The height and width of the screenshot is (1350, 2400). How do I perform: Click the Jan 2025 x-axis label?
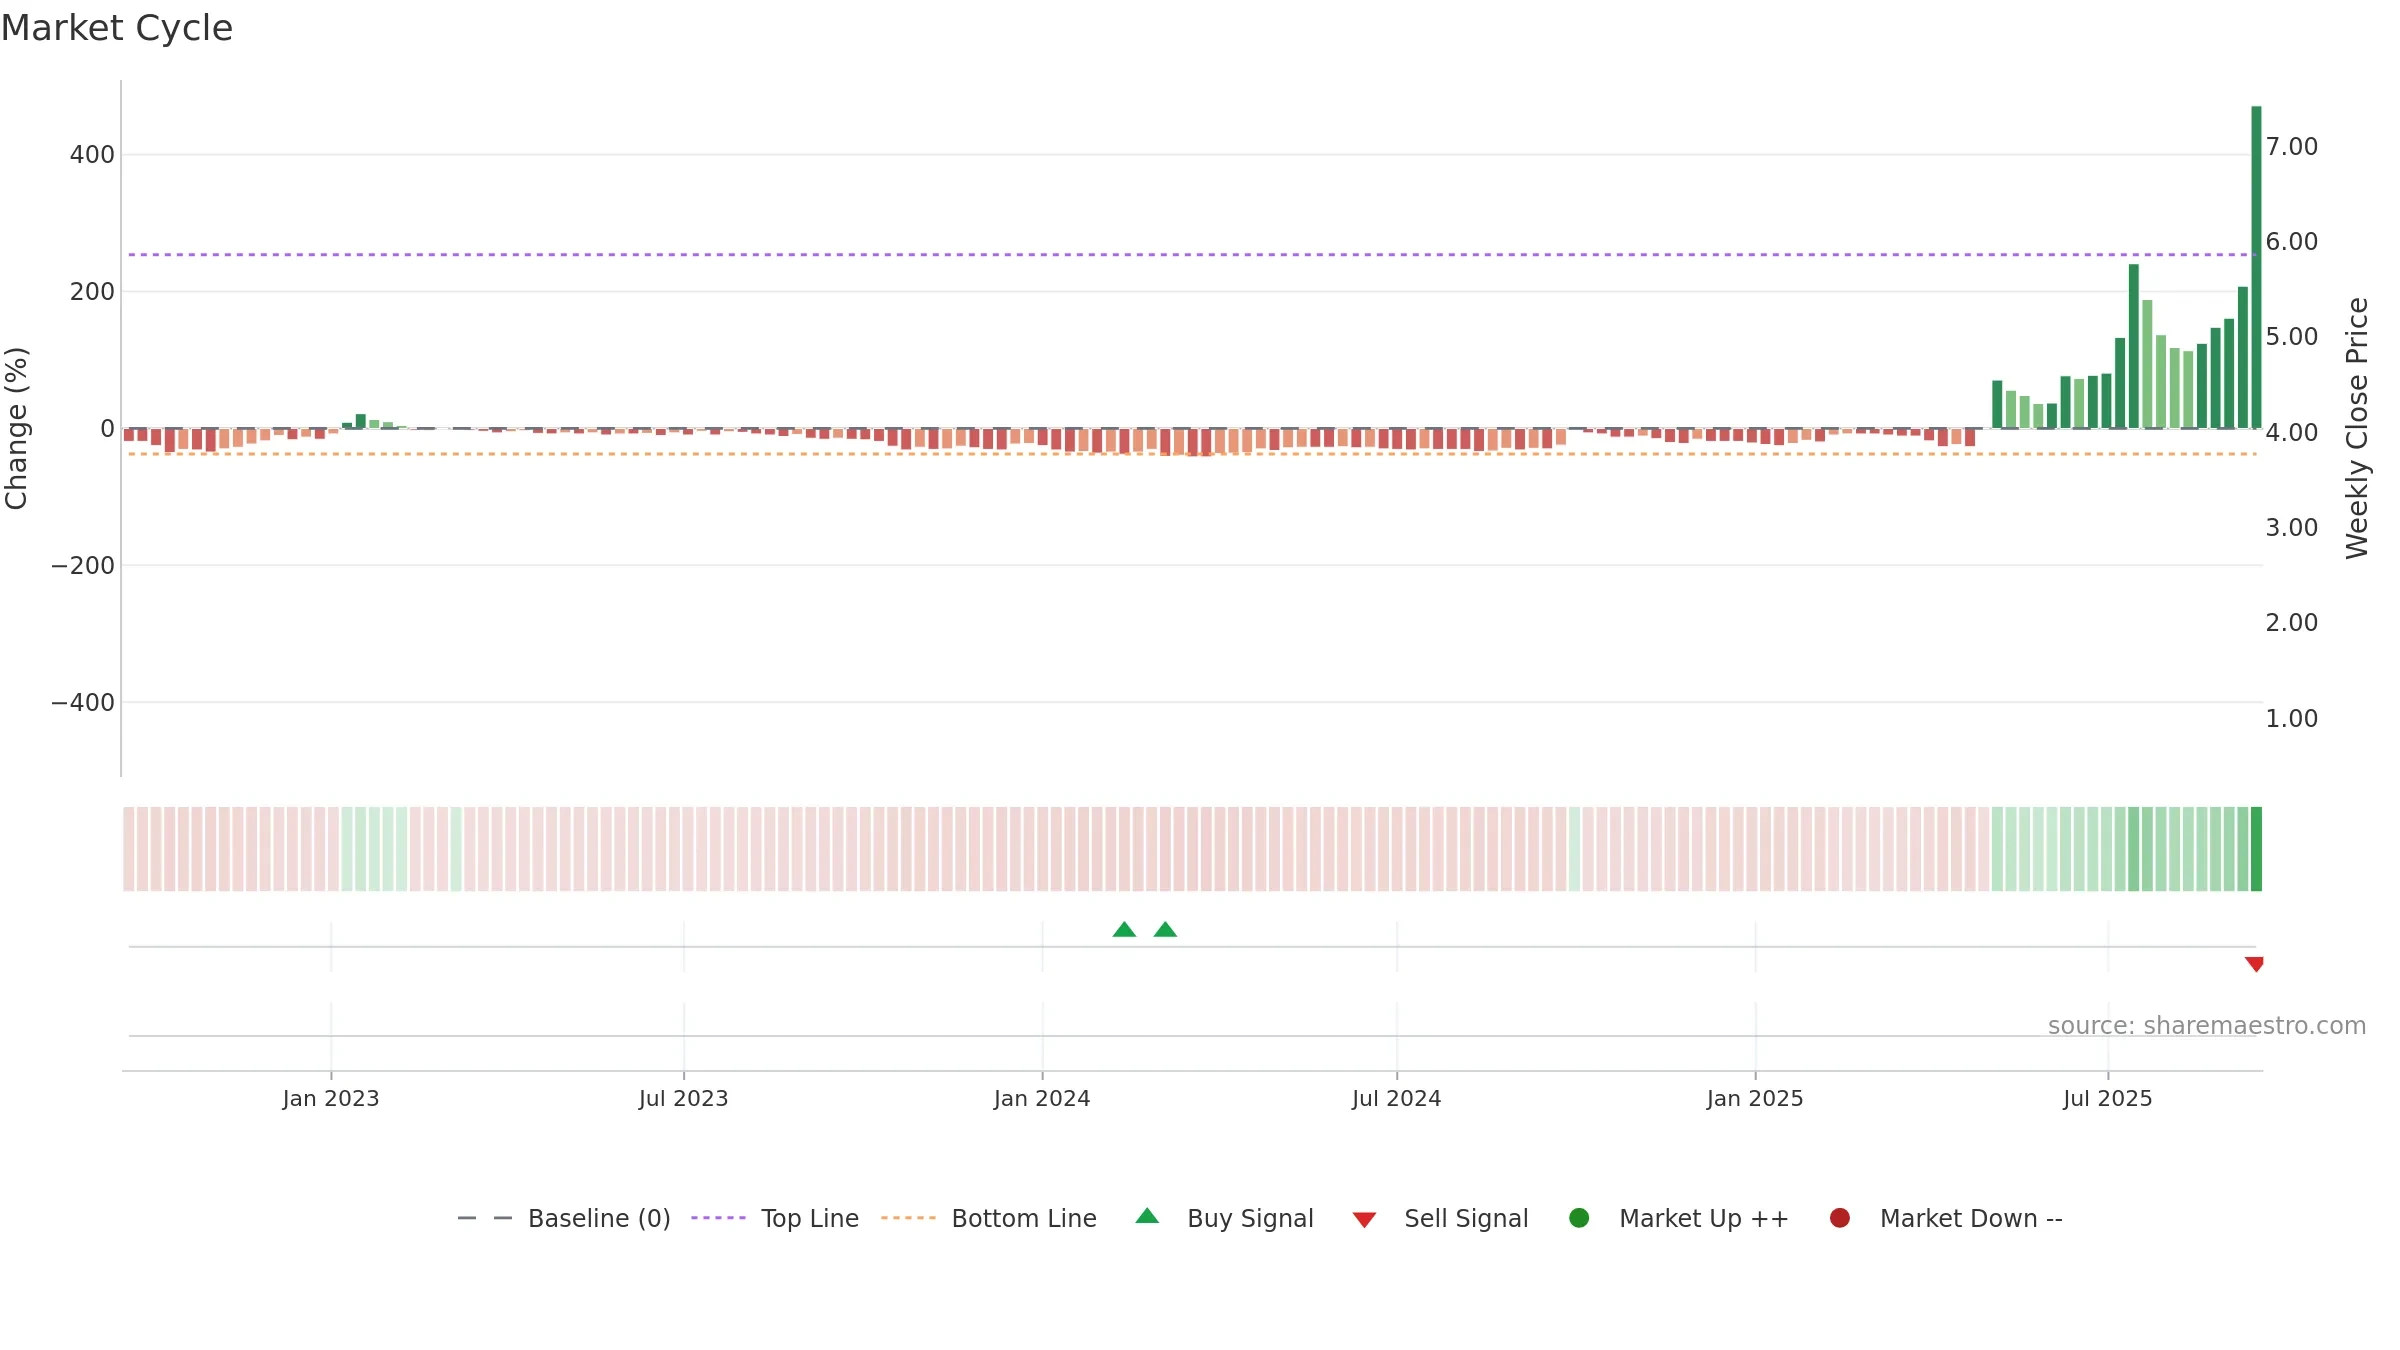click(1755, 1099)
